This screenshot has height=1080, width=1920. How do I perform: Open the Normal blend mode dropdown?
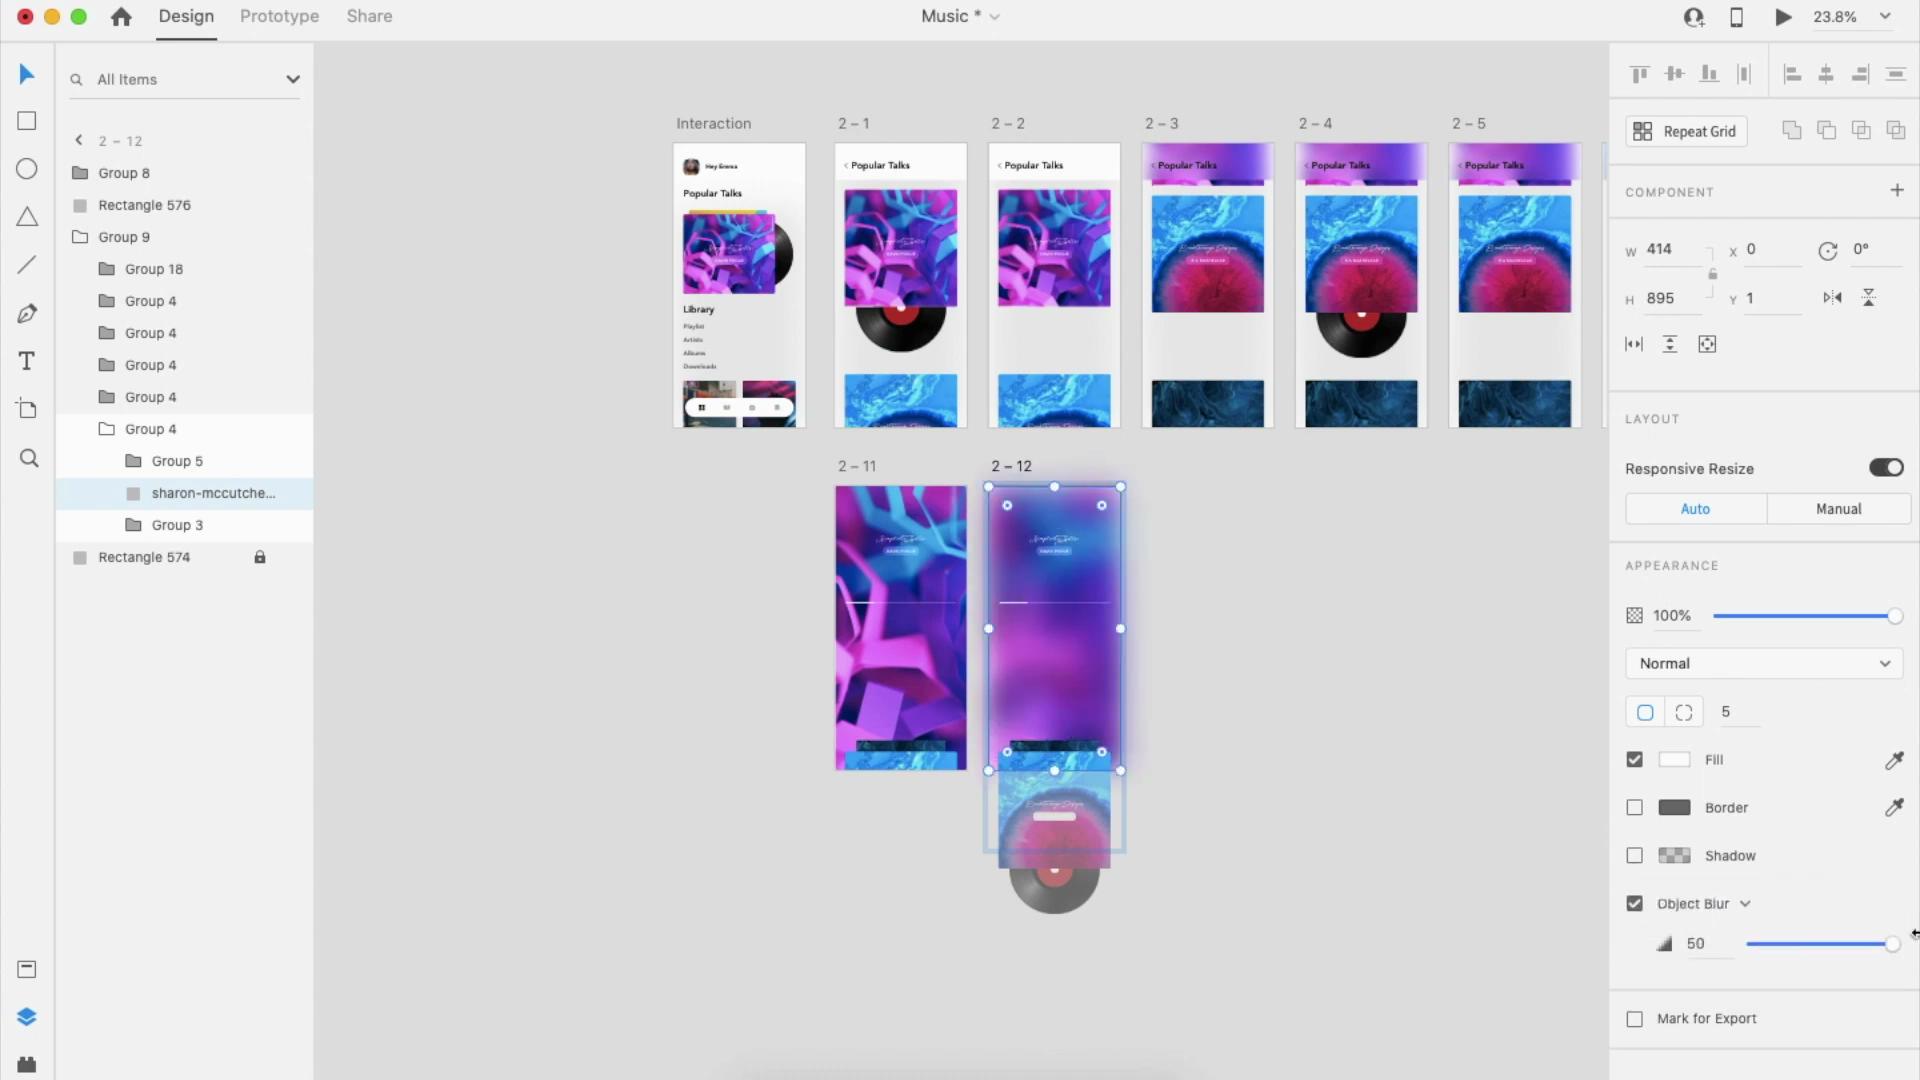(1764, 664)
